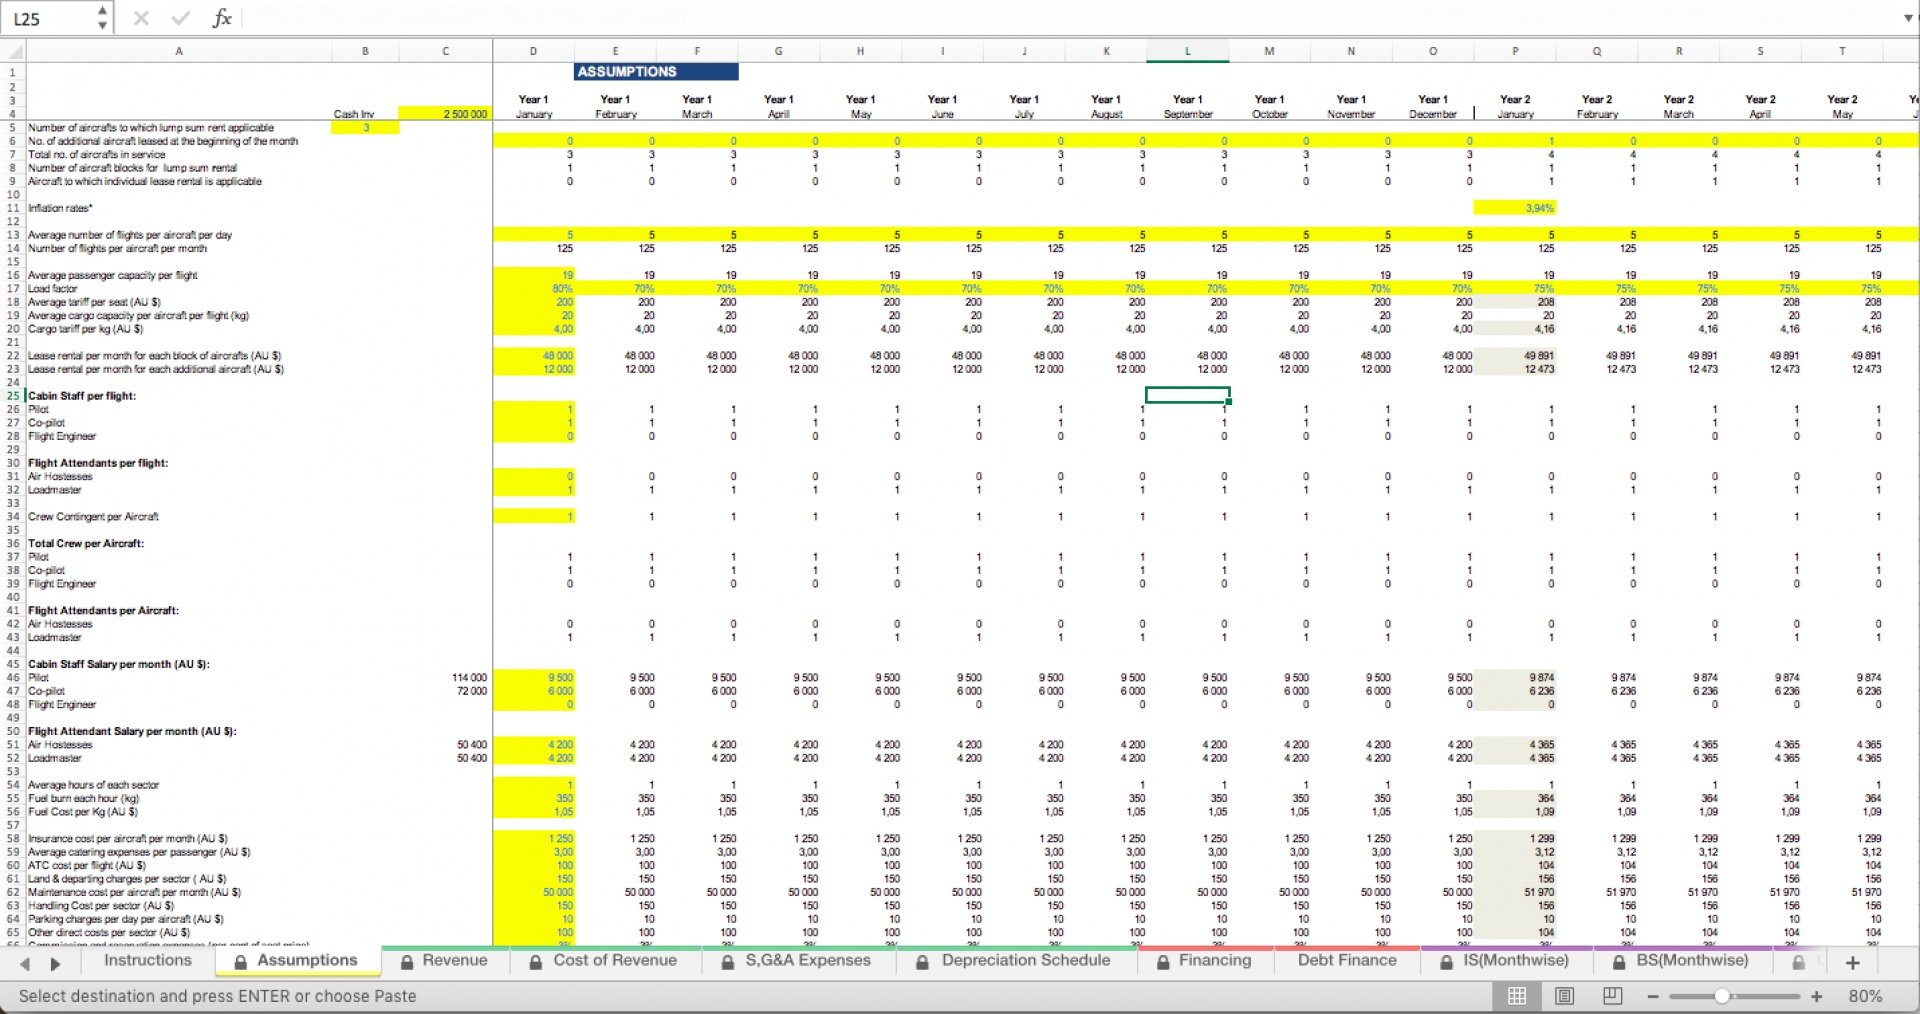Open the Financing sheet tab
1920x1014 pixels.
pyautogui.click(x=1204, y=960)
